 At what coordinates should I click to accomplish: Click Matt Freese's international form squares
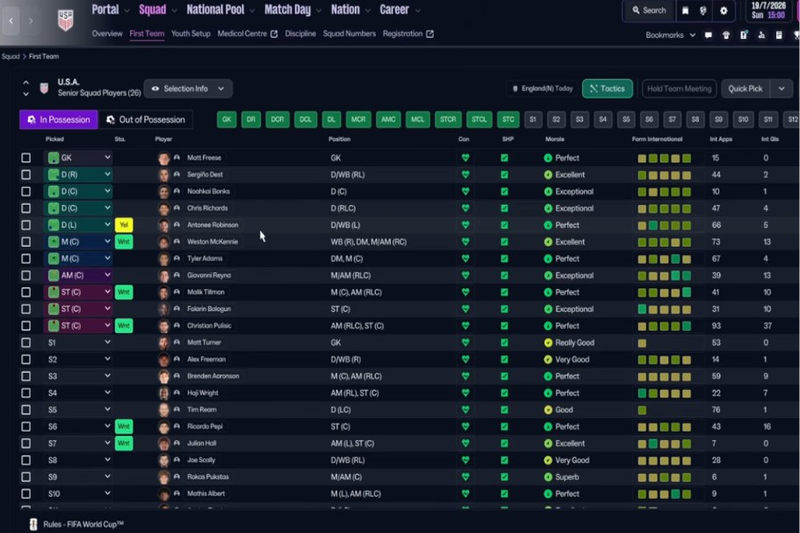[664, 159]
